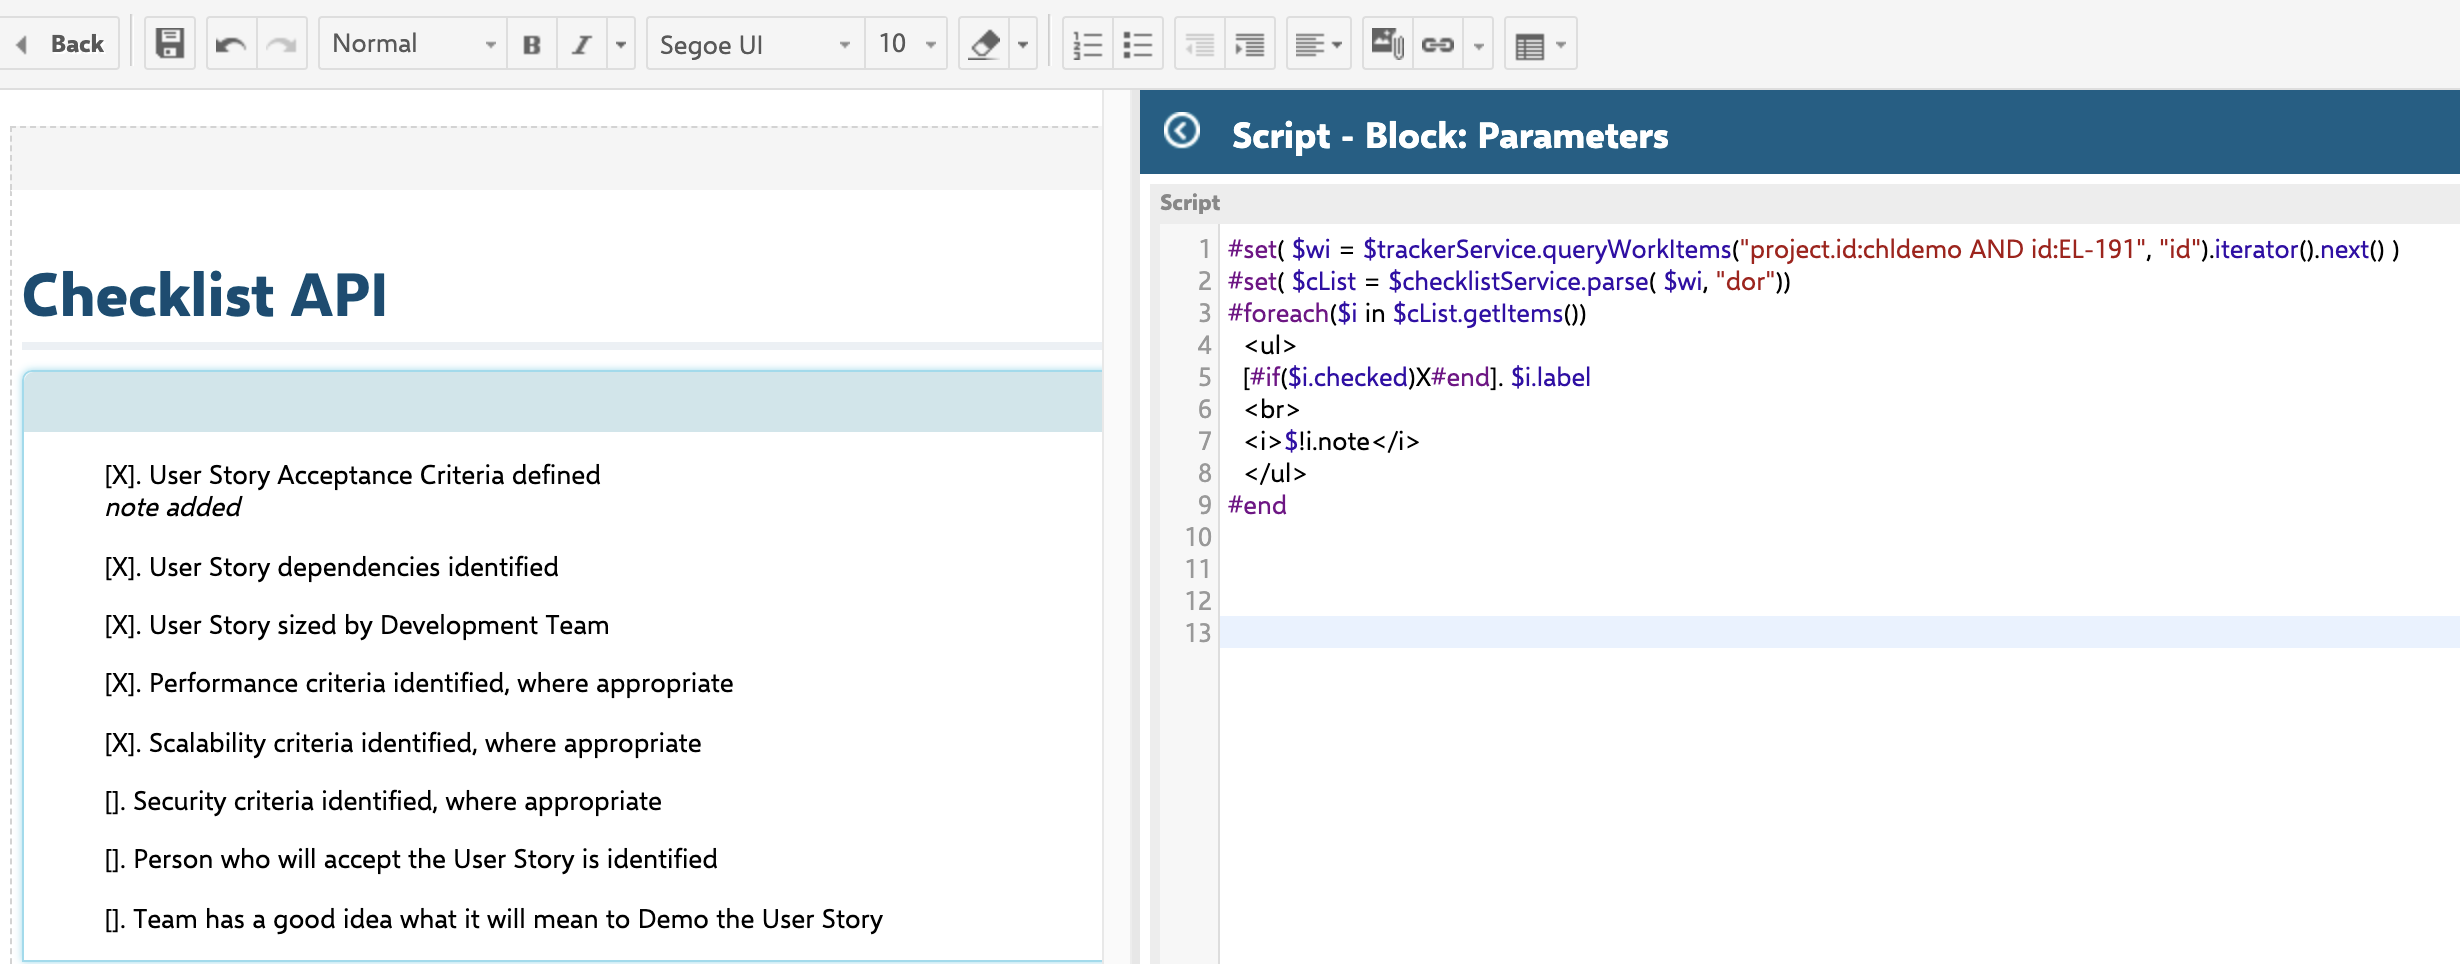Increase the paragraph indent
Viewport: 2460px width, 964px height.
tap(1250, 44)
